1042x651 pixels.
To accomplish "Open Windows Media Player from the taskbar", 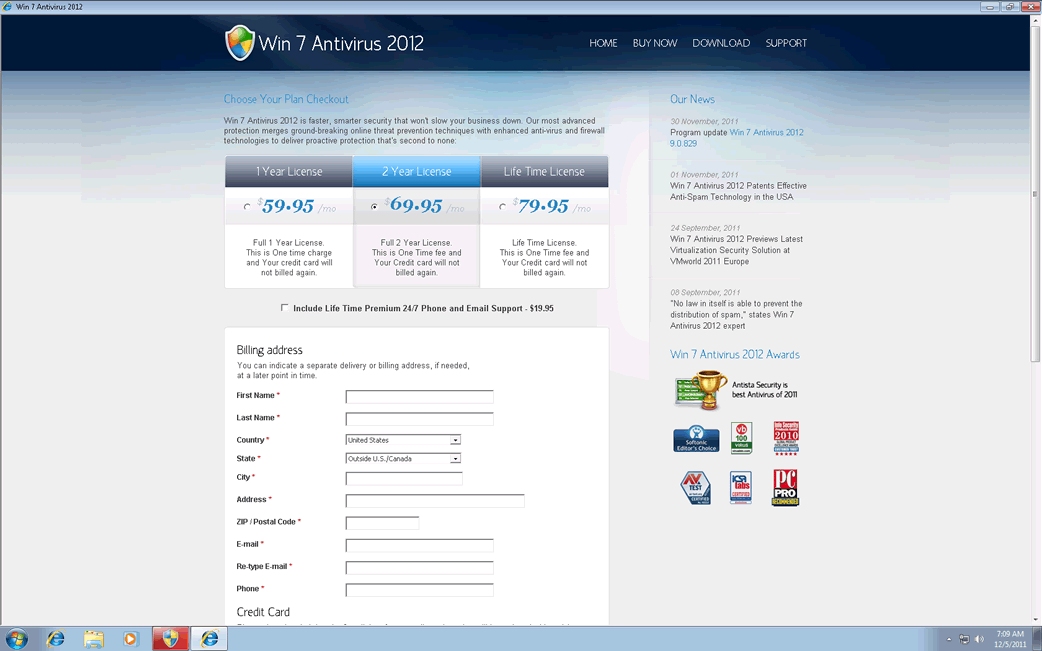I will (x=130, y=638).
